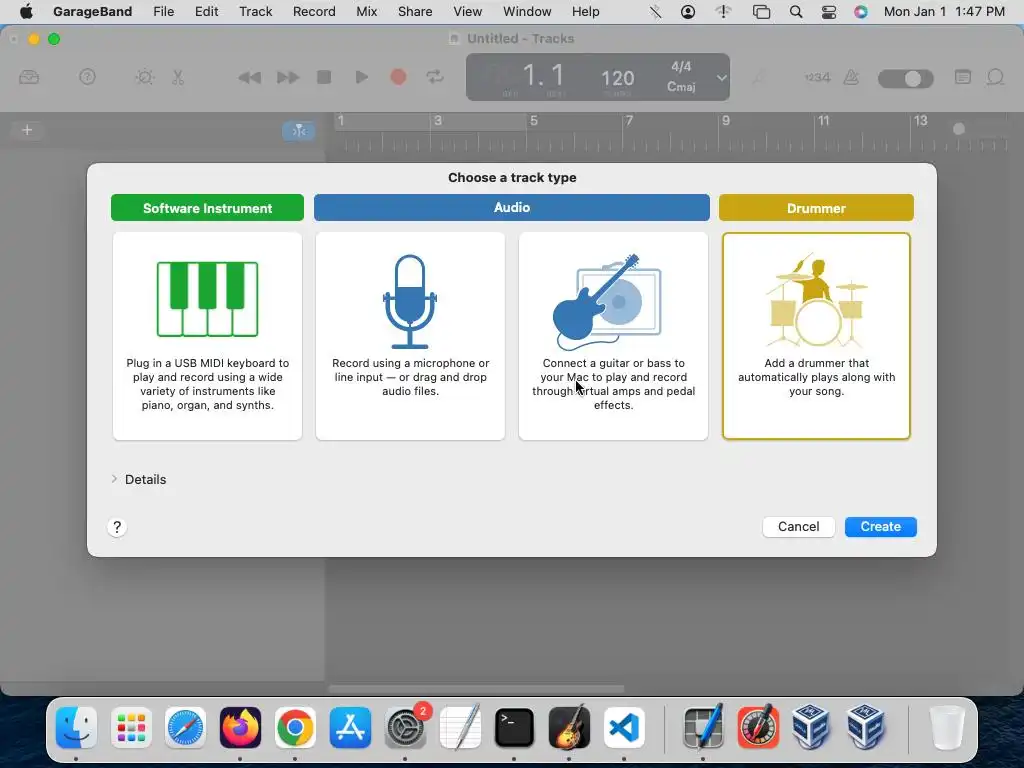Adjust the master volume slider
This screenshot has width=1024, height=768.
(905, 79)
